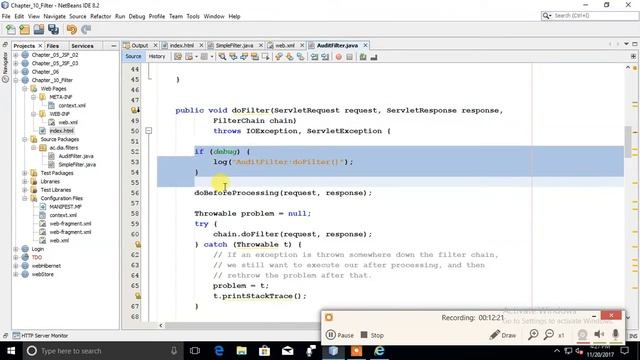The height and width of the screenshot is (360, 640).
Task: Close the AuditFilter.java tab
Action: 365,45
